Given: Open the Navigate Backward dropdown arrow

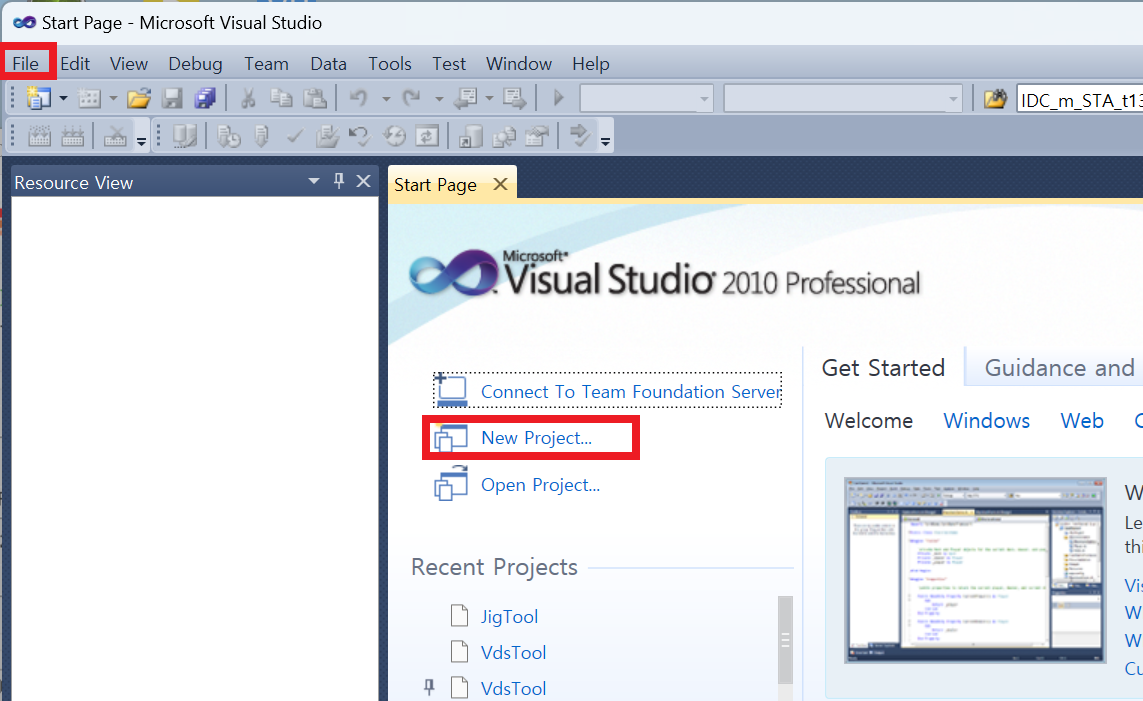Looking at the screenshot, I should 489,98.
